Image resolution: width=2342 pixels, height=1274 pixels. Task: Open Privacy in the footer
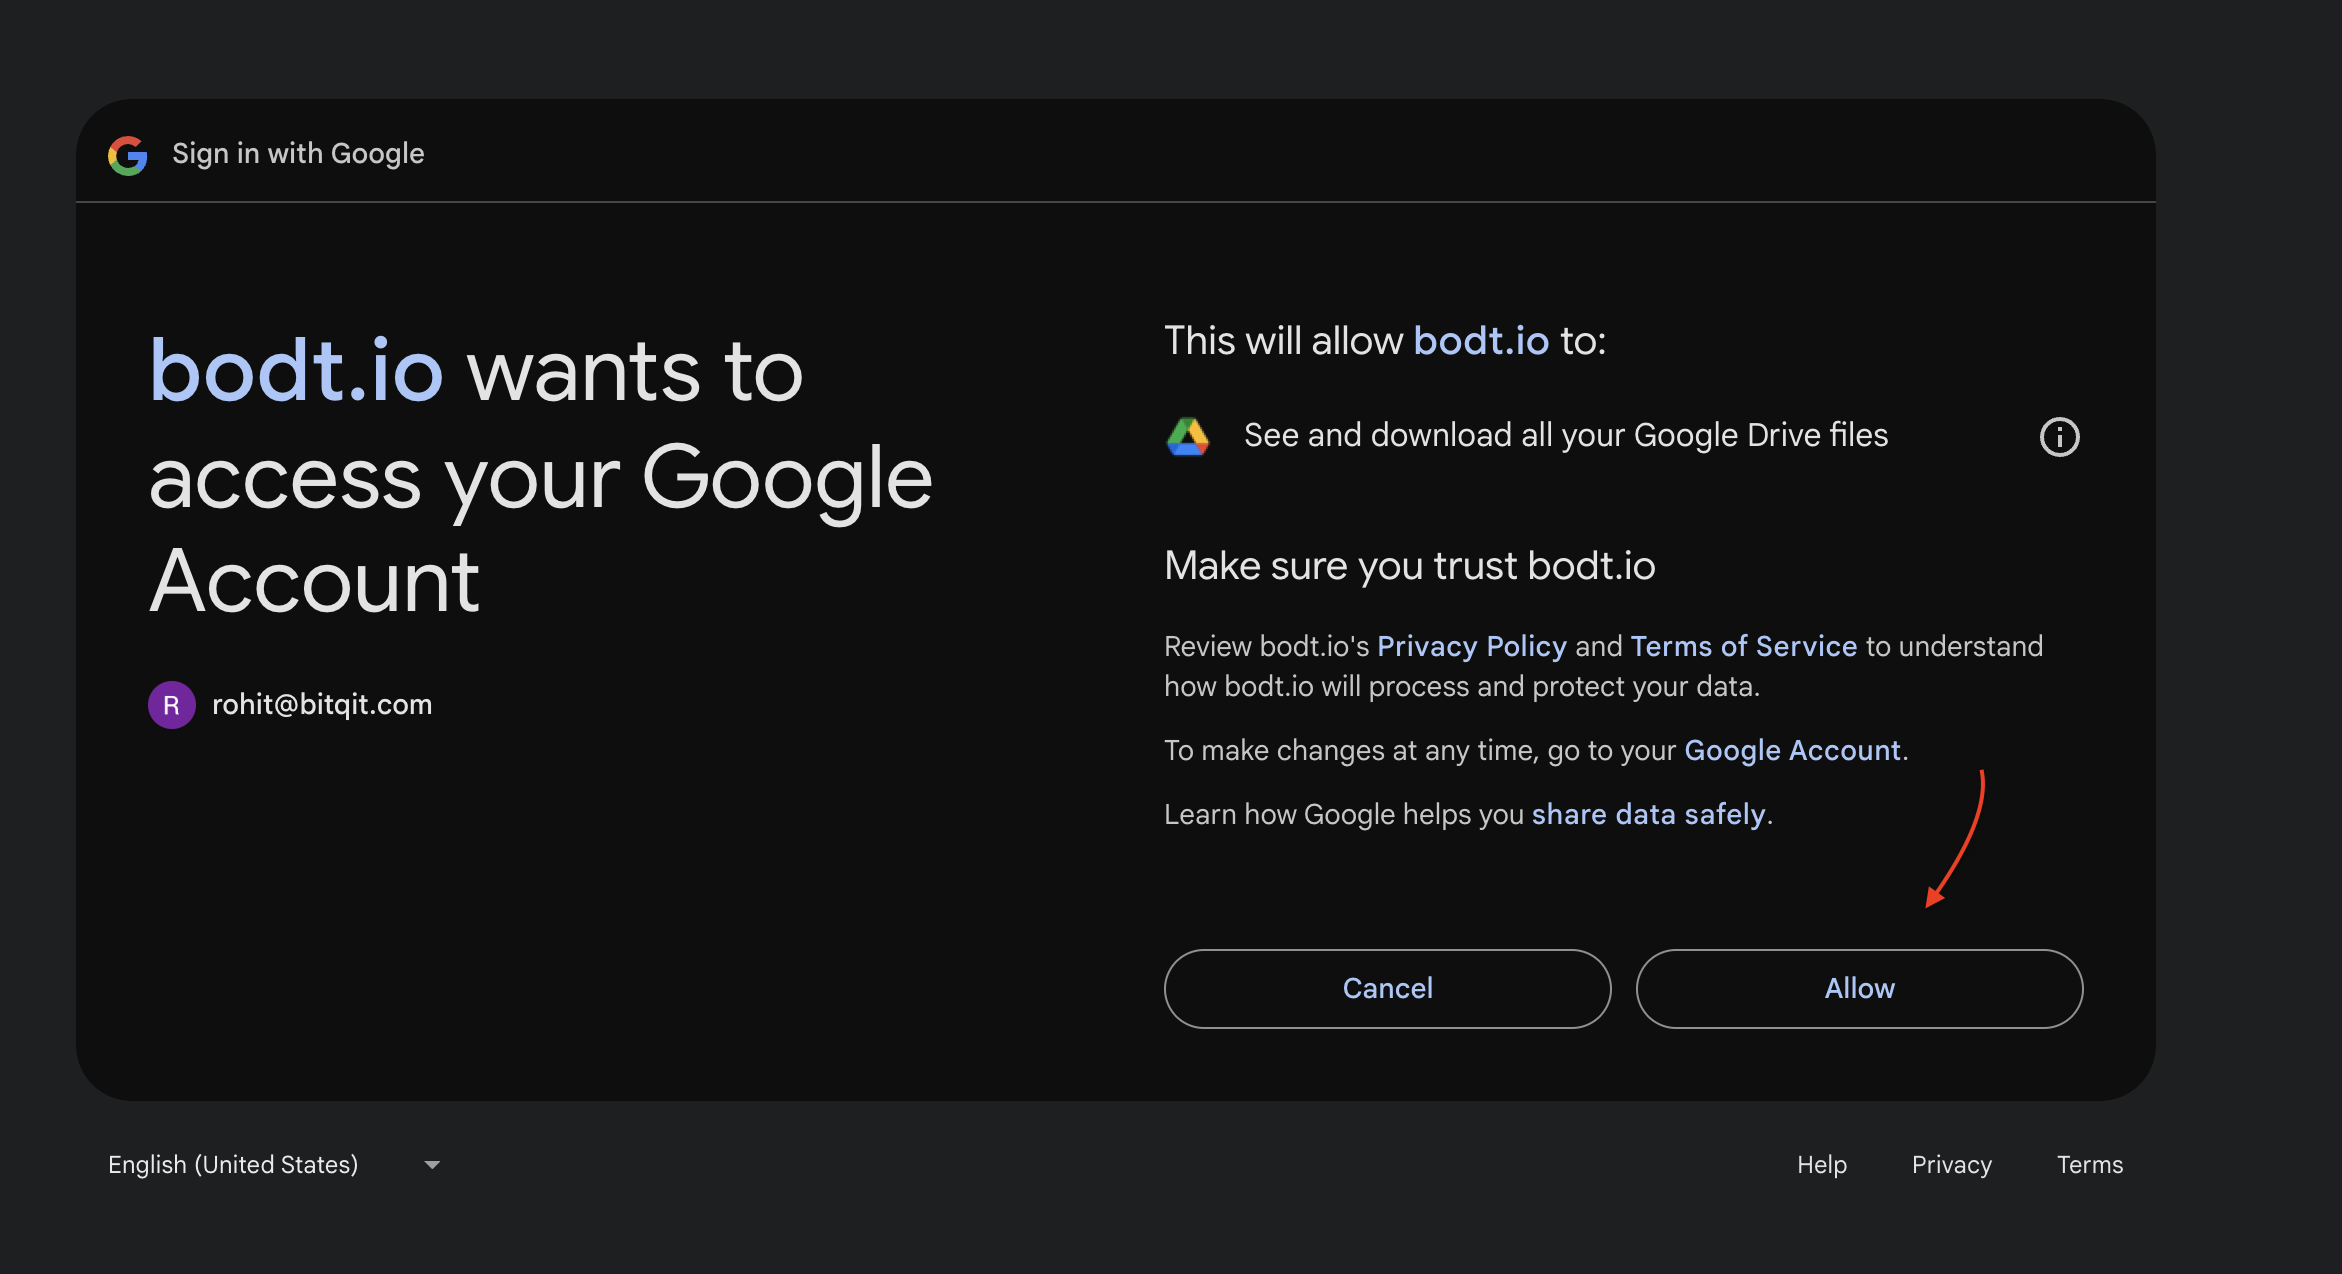pos(1951,1165)
